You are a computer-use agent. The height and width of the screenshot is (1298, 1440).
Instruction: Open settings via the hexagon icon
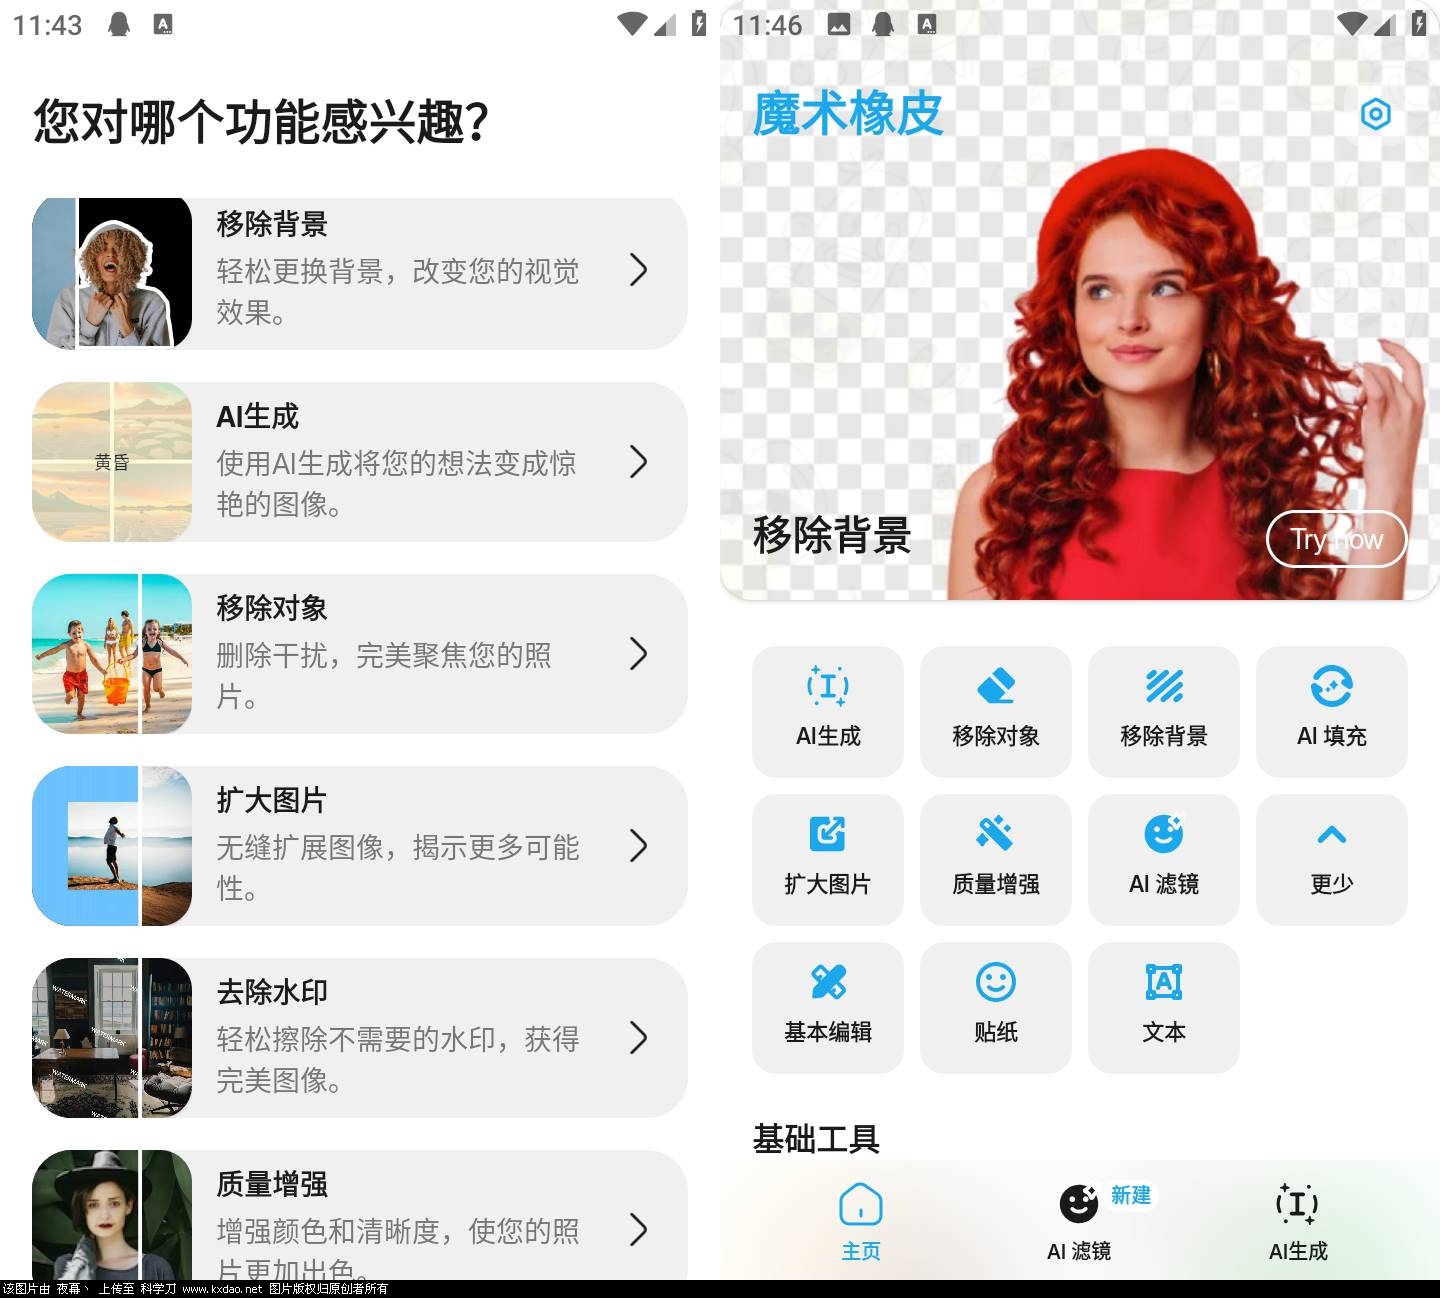[x=1376, y=114]
